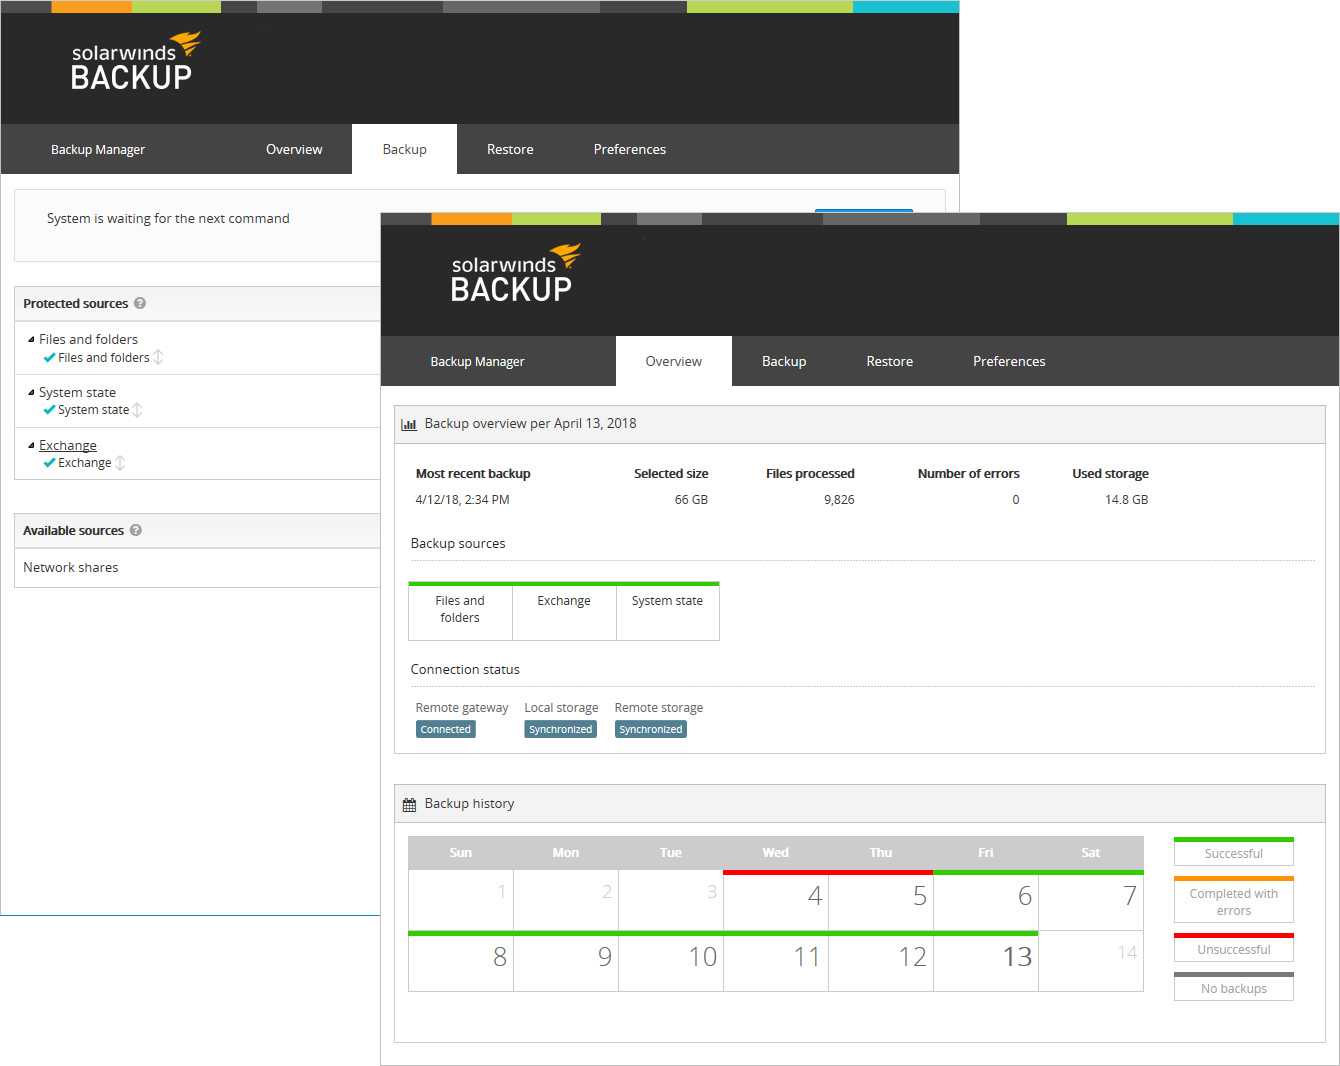Select the Successful legend entry

click(x=1234, y=852)
